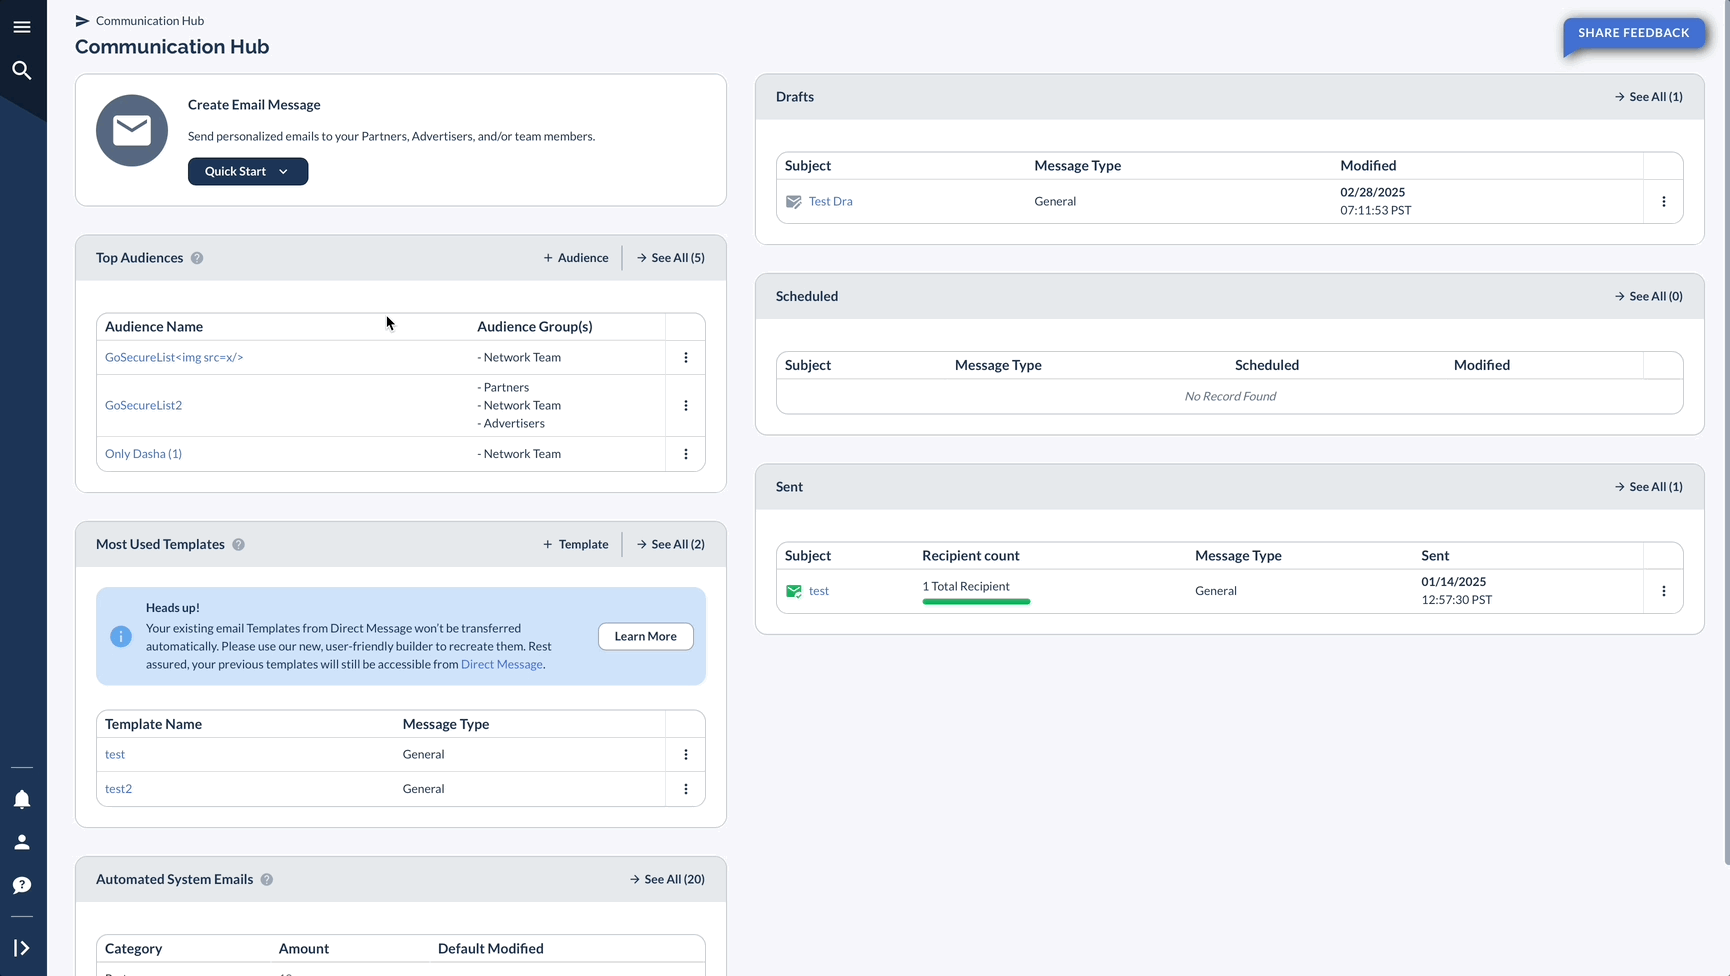
Task: Click Share Feedback button
Action: coord(1634,33)
